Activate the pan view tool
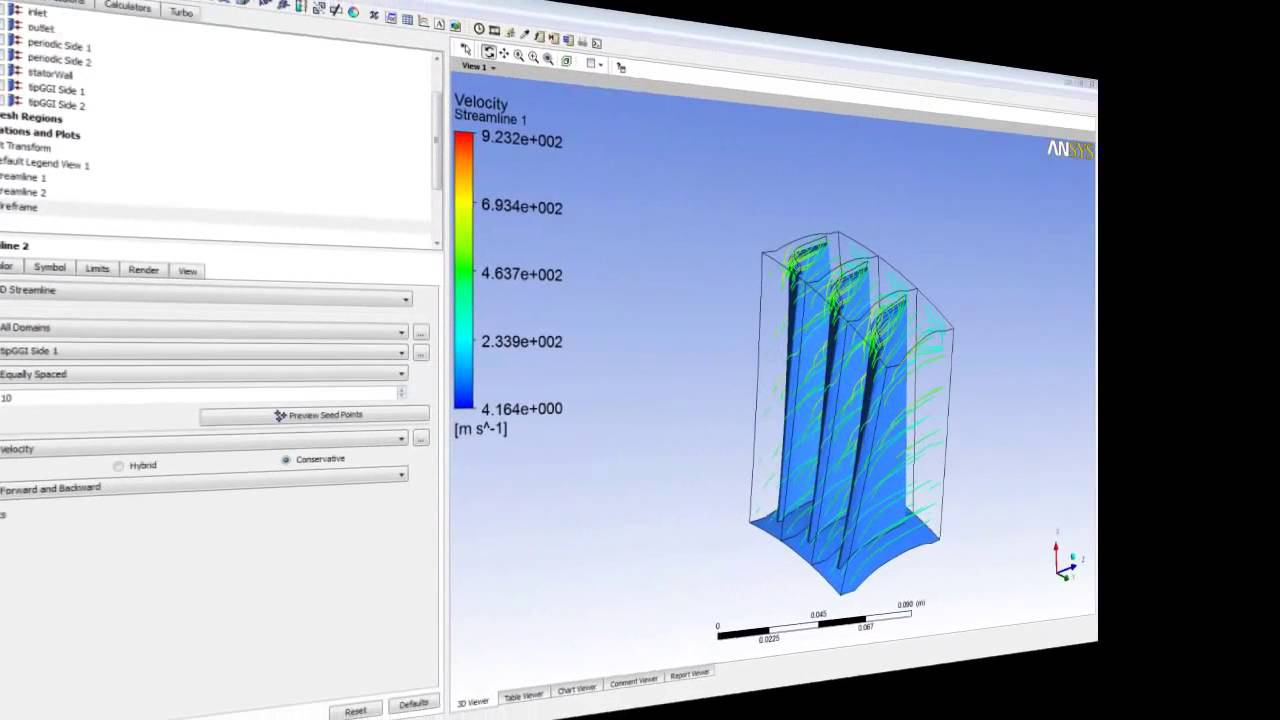This screenshot has height=720, width=1280. pos(504,53)
